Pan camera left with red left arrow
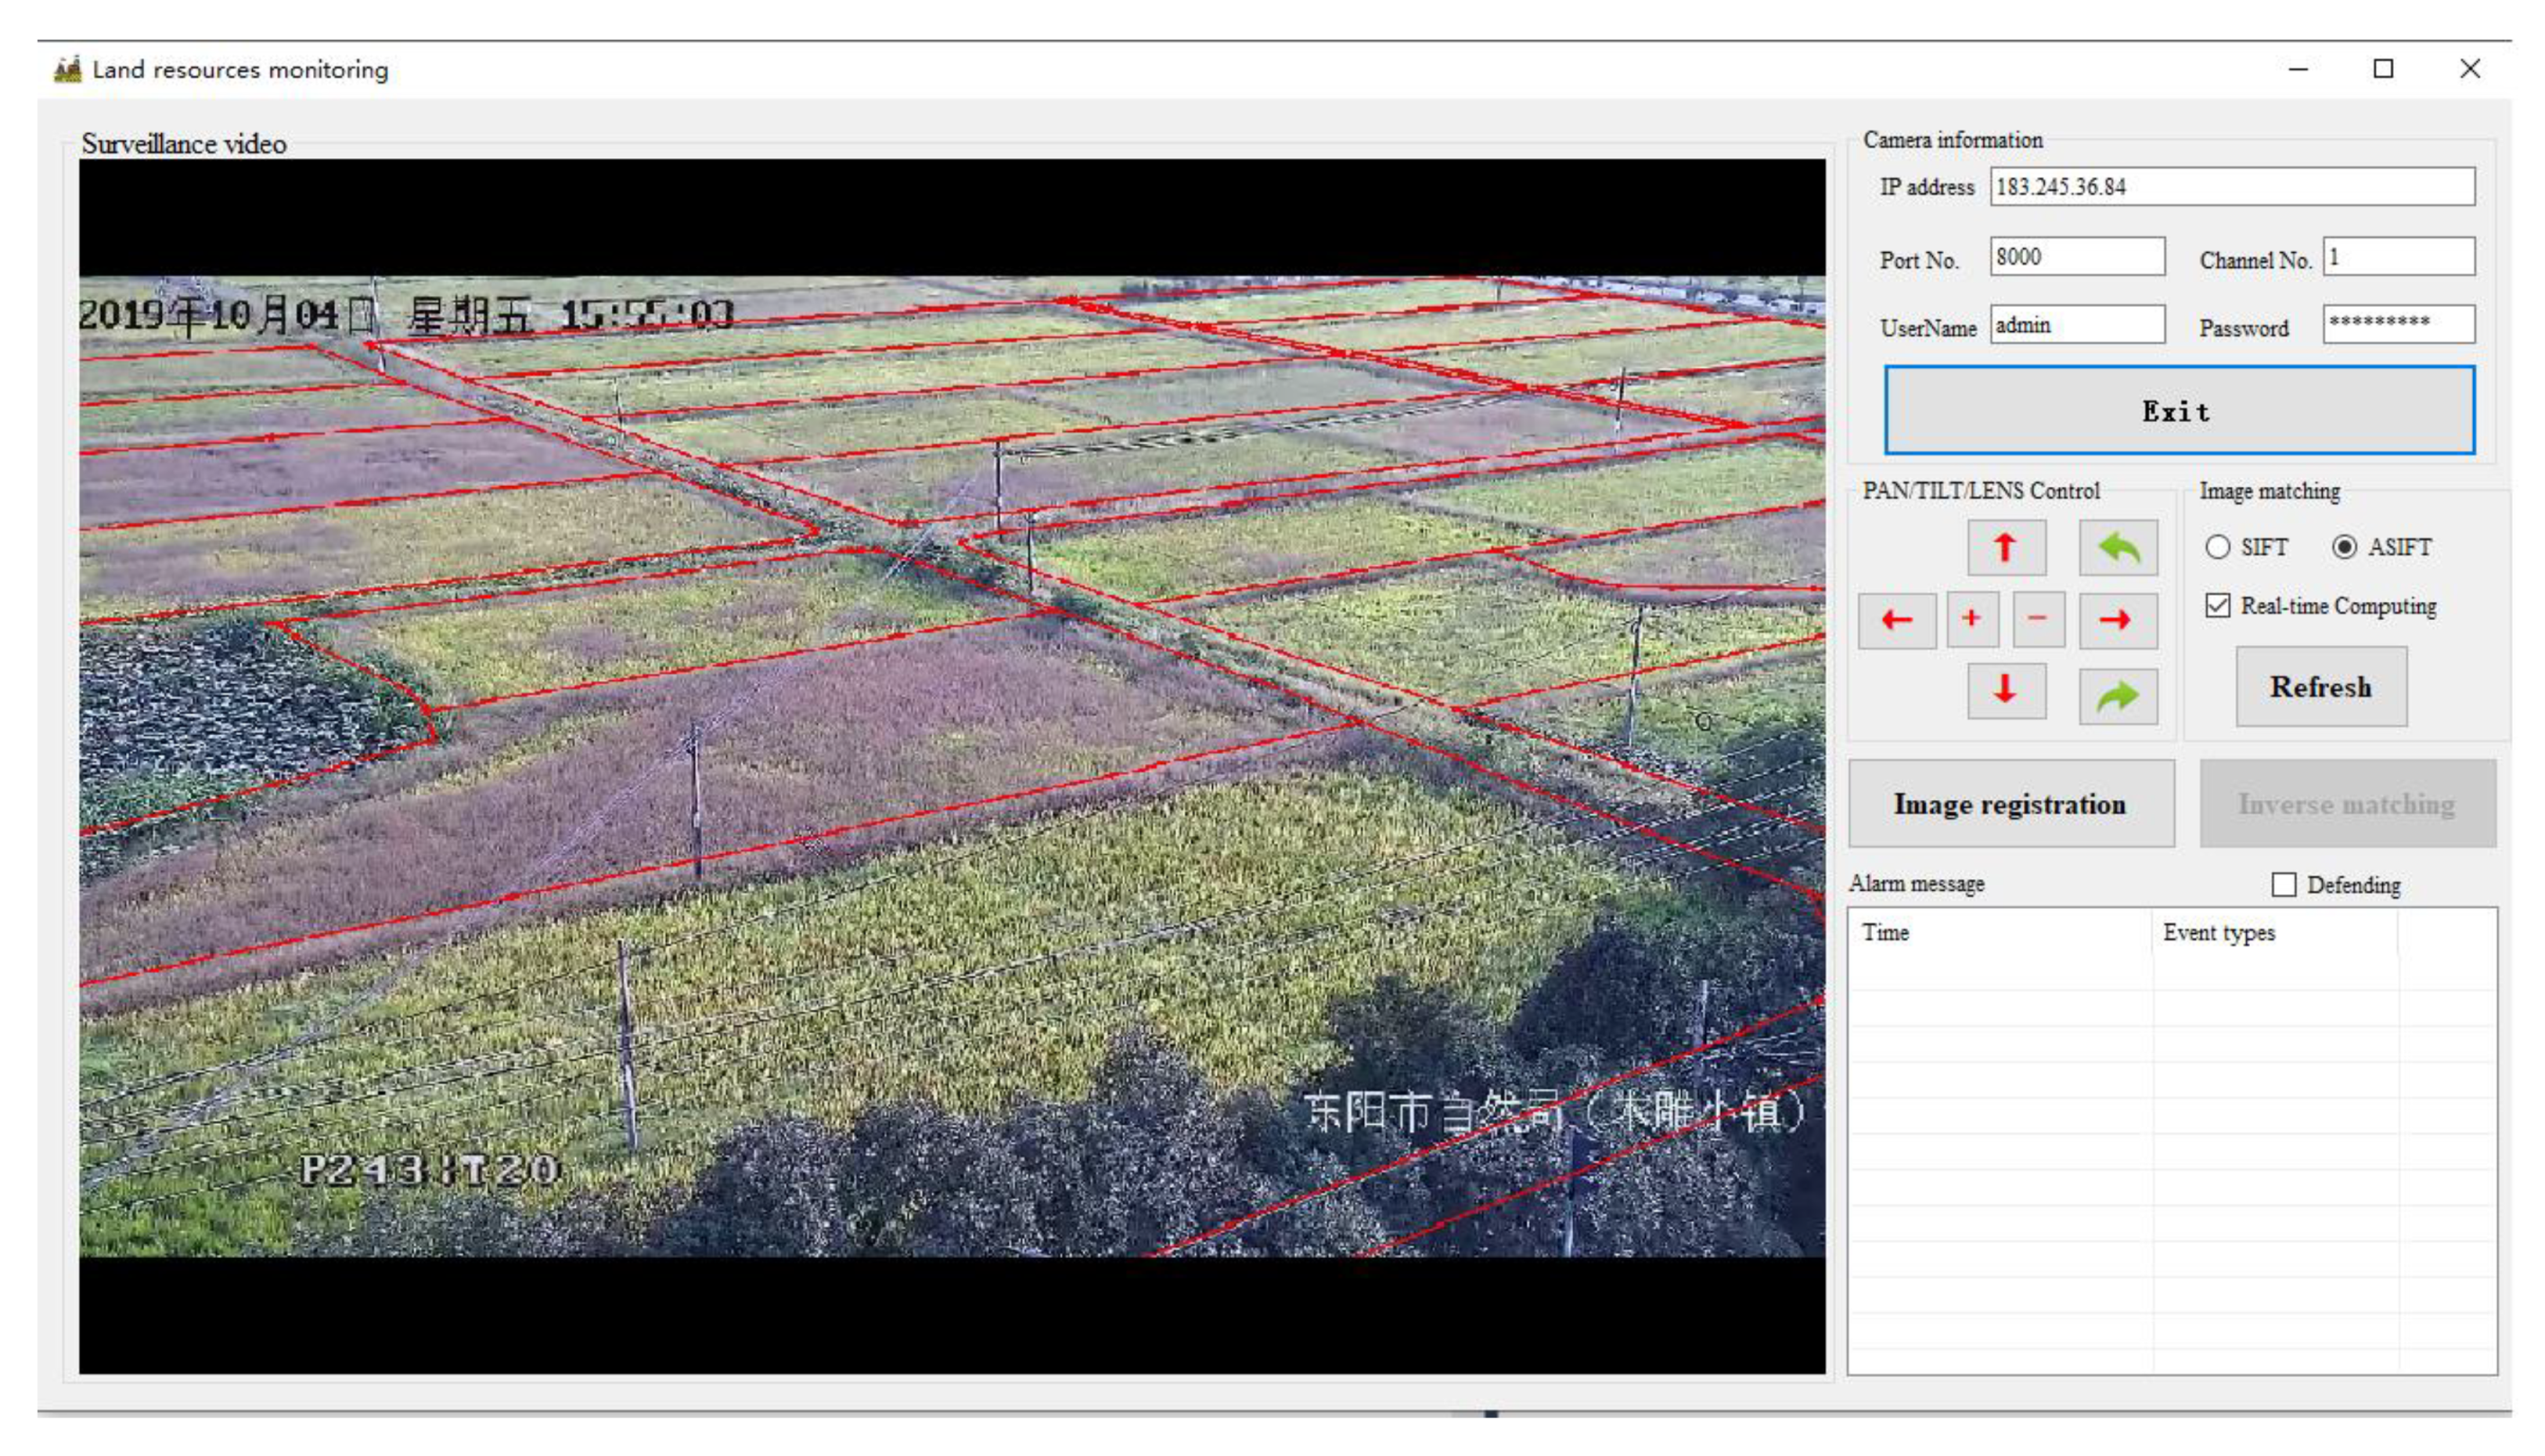The image size is (2545, 1456). click(x=1896, y=620)
